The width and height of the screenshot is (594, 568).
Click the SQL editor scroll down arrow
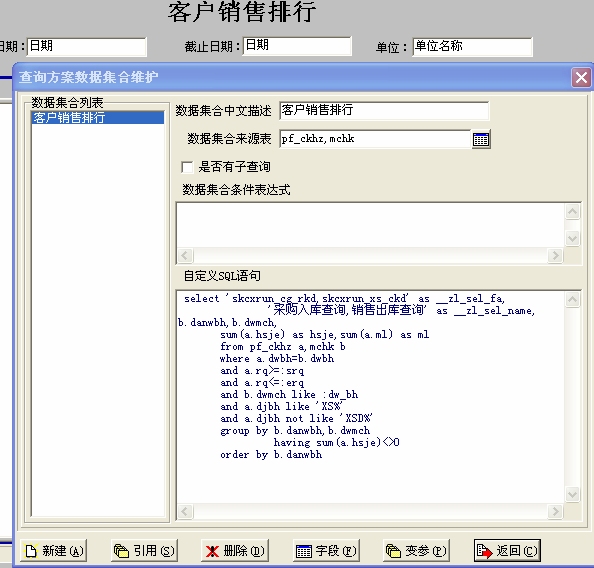572,494
